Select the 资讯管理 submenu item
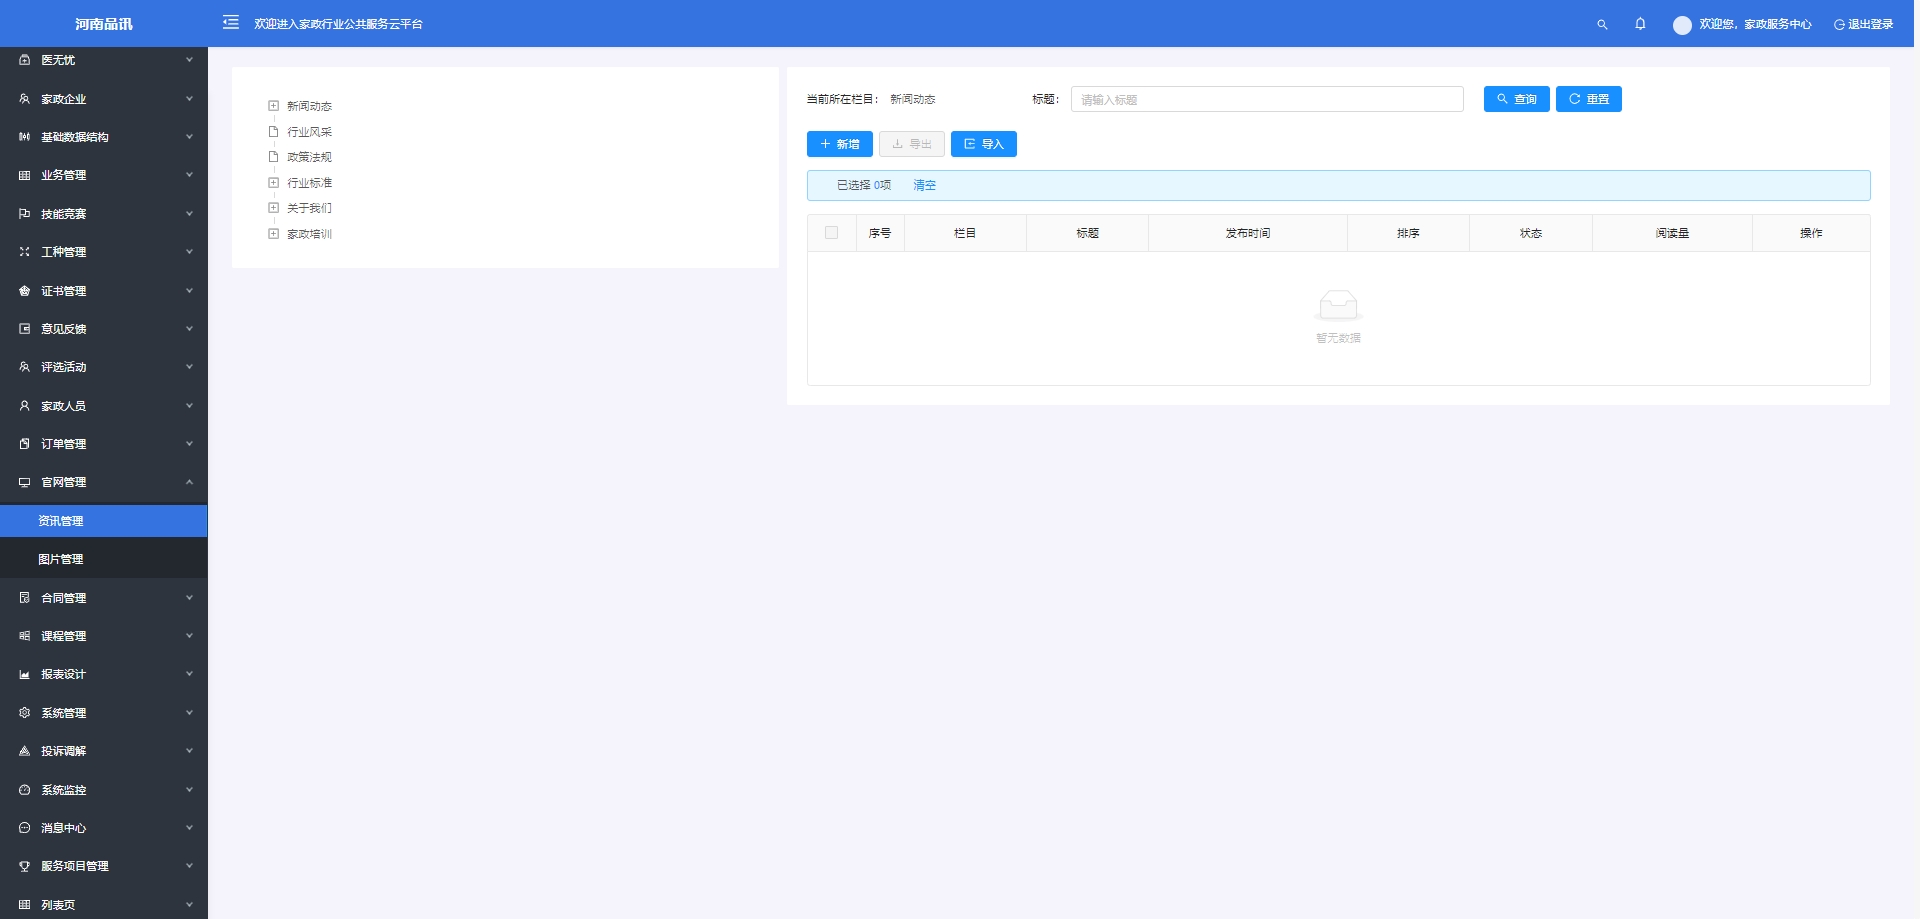1920x919 pixels. [61, 521]
